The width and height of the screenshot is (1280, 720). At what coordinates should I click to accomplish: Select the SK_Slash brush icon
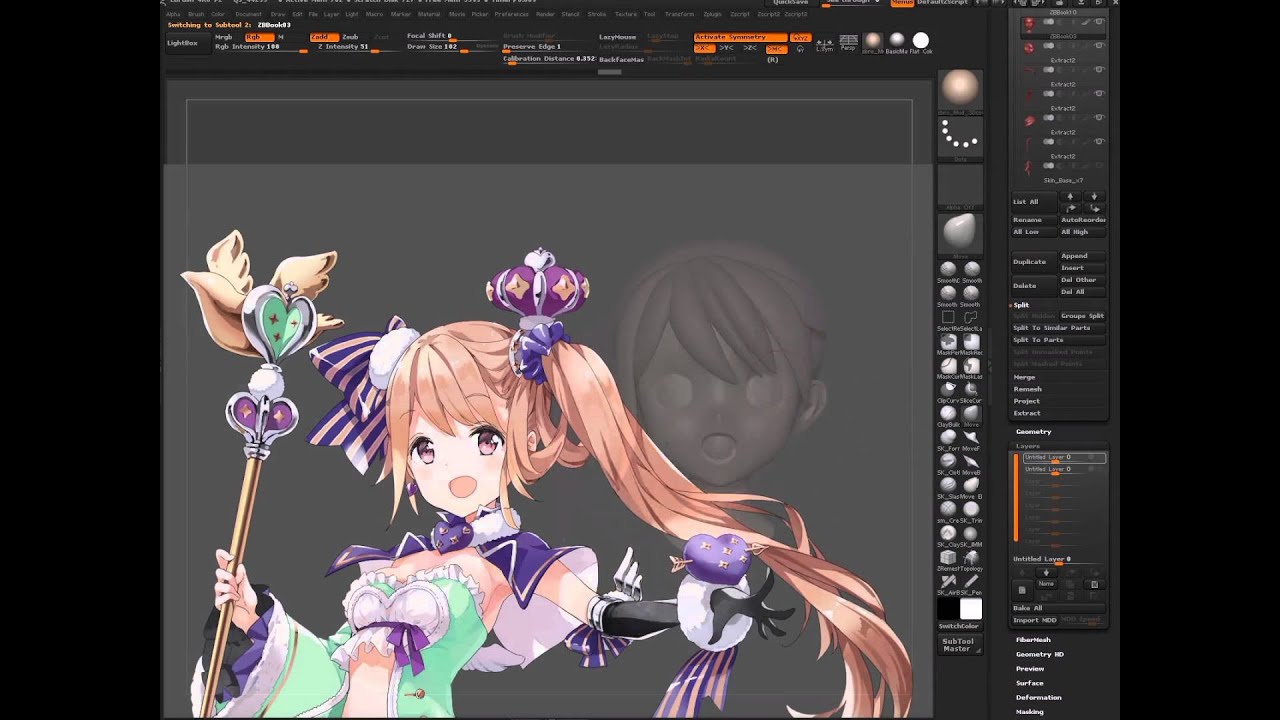click(948, 485)
